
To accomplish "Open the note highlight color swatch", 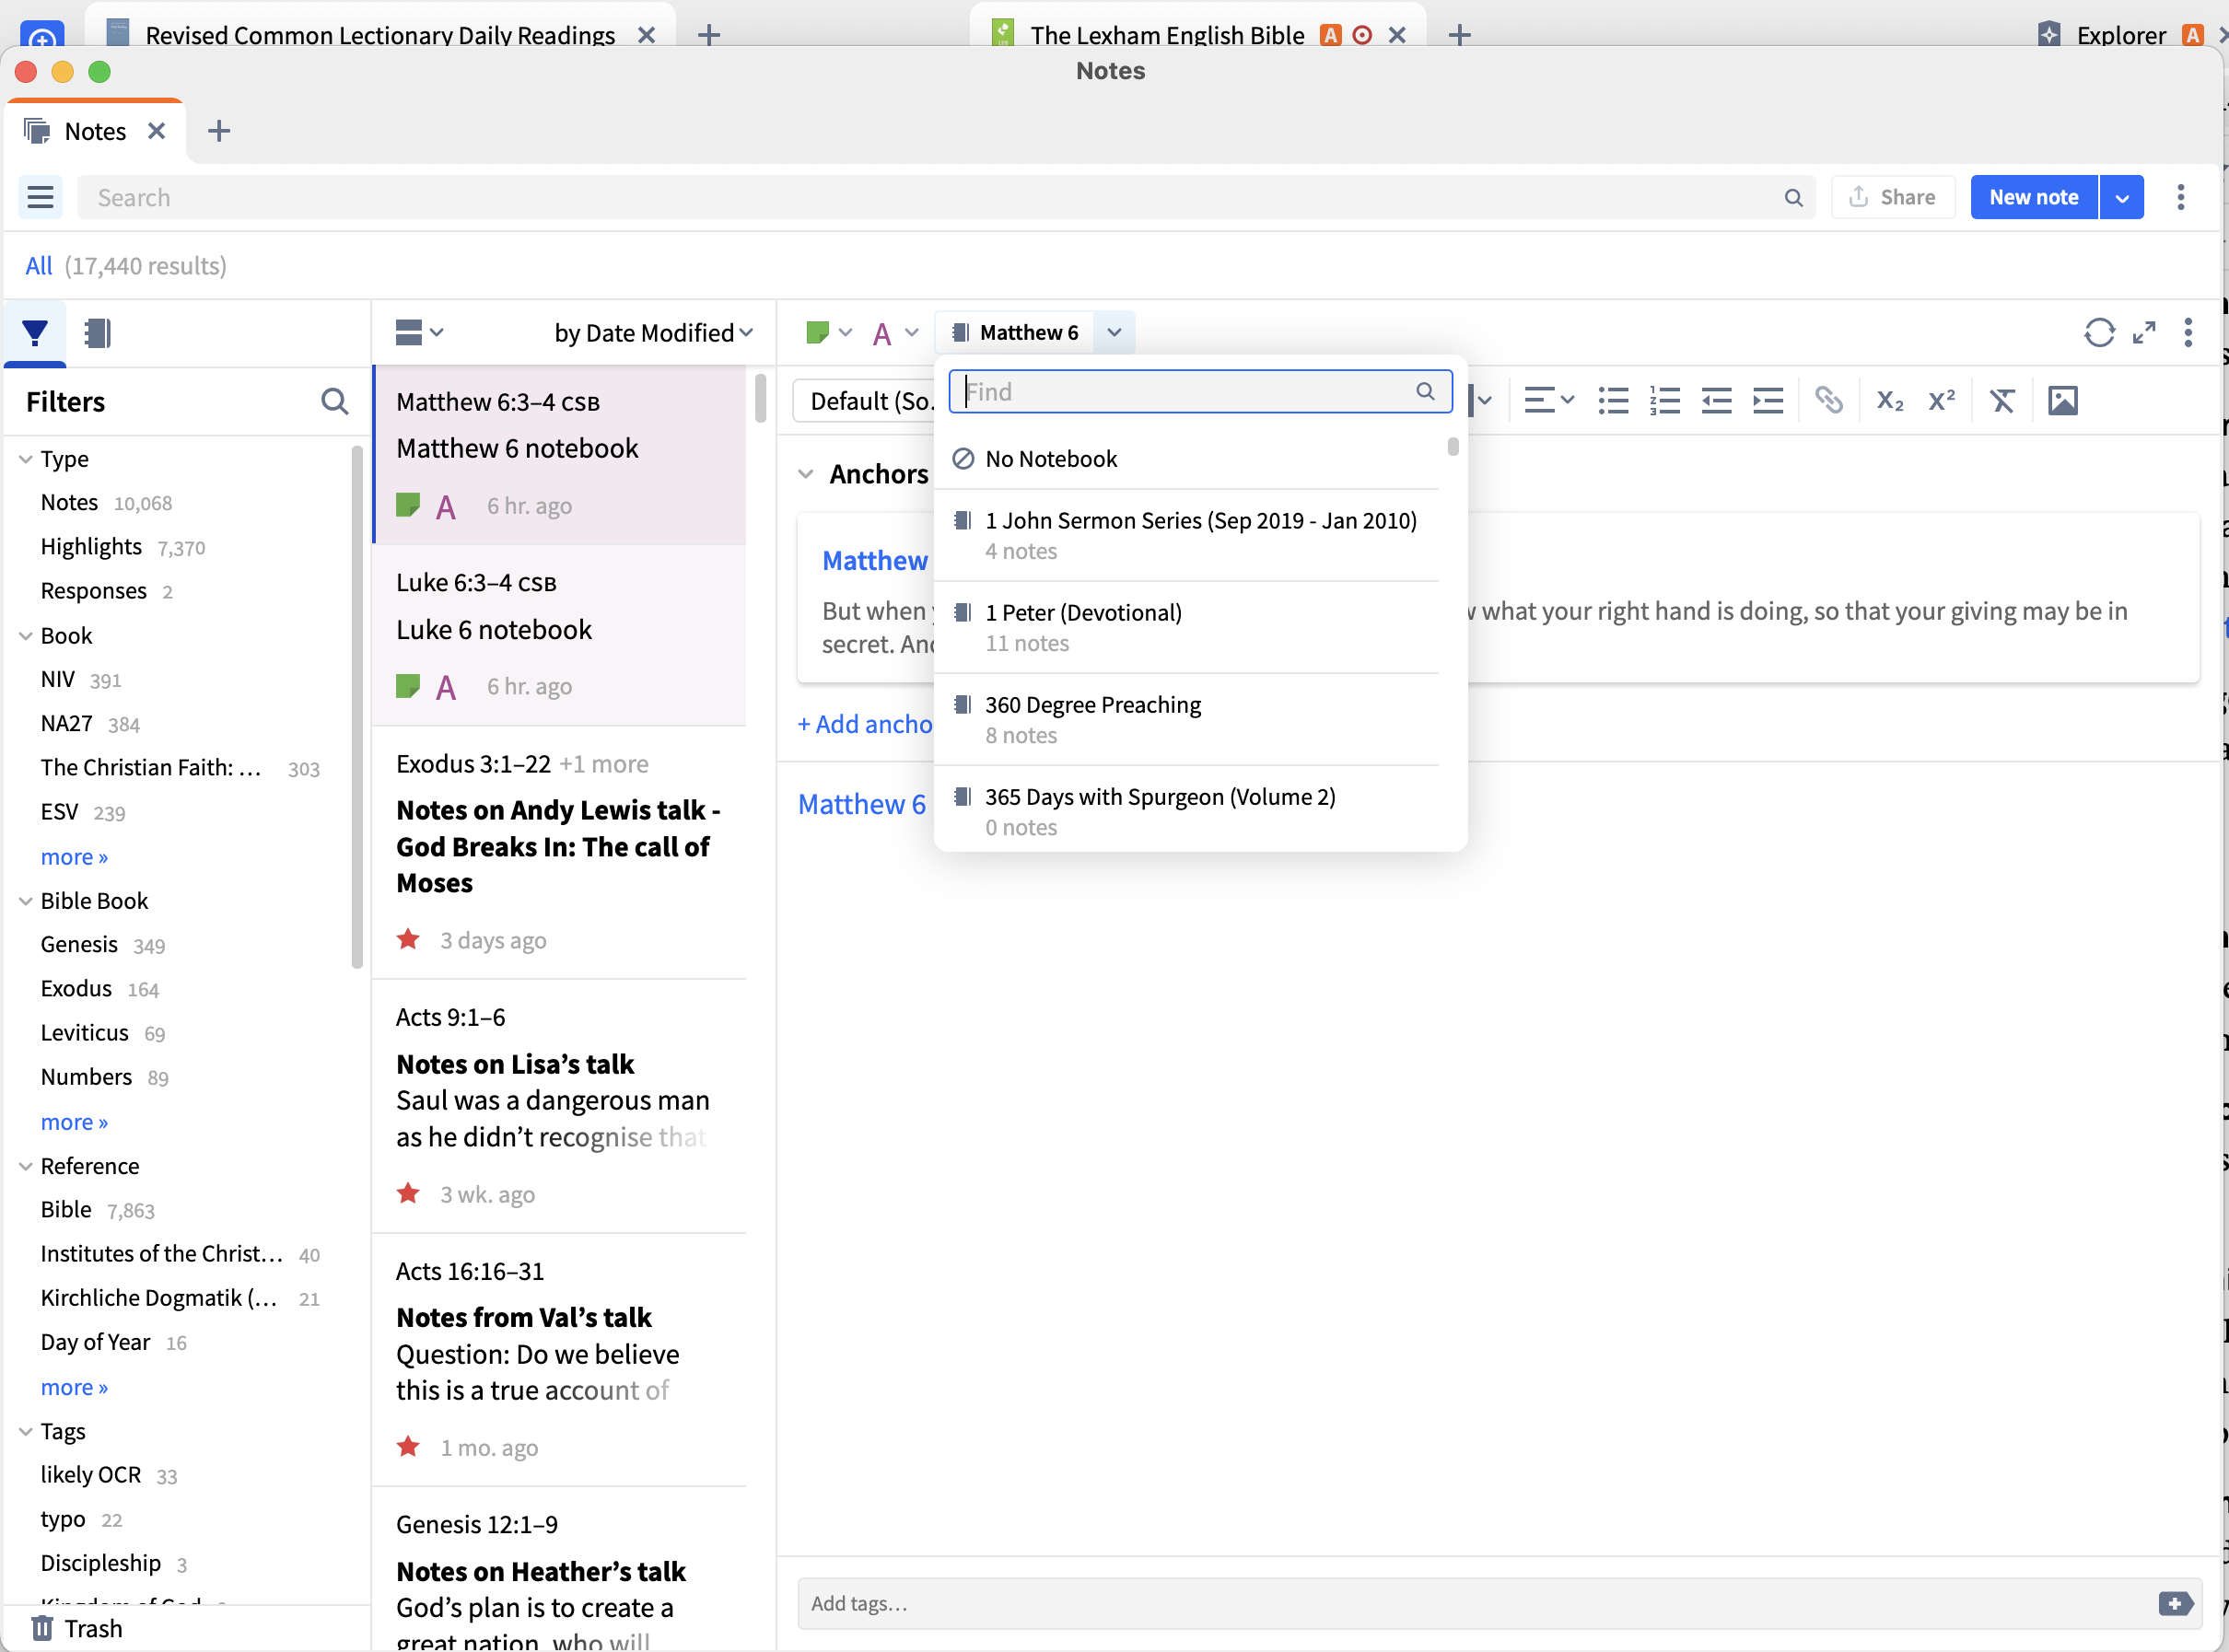I will [817, 333].
